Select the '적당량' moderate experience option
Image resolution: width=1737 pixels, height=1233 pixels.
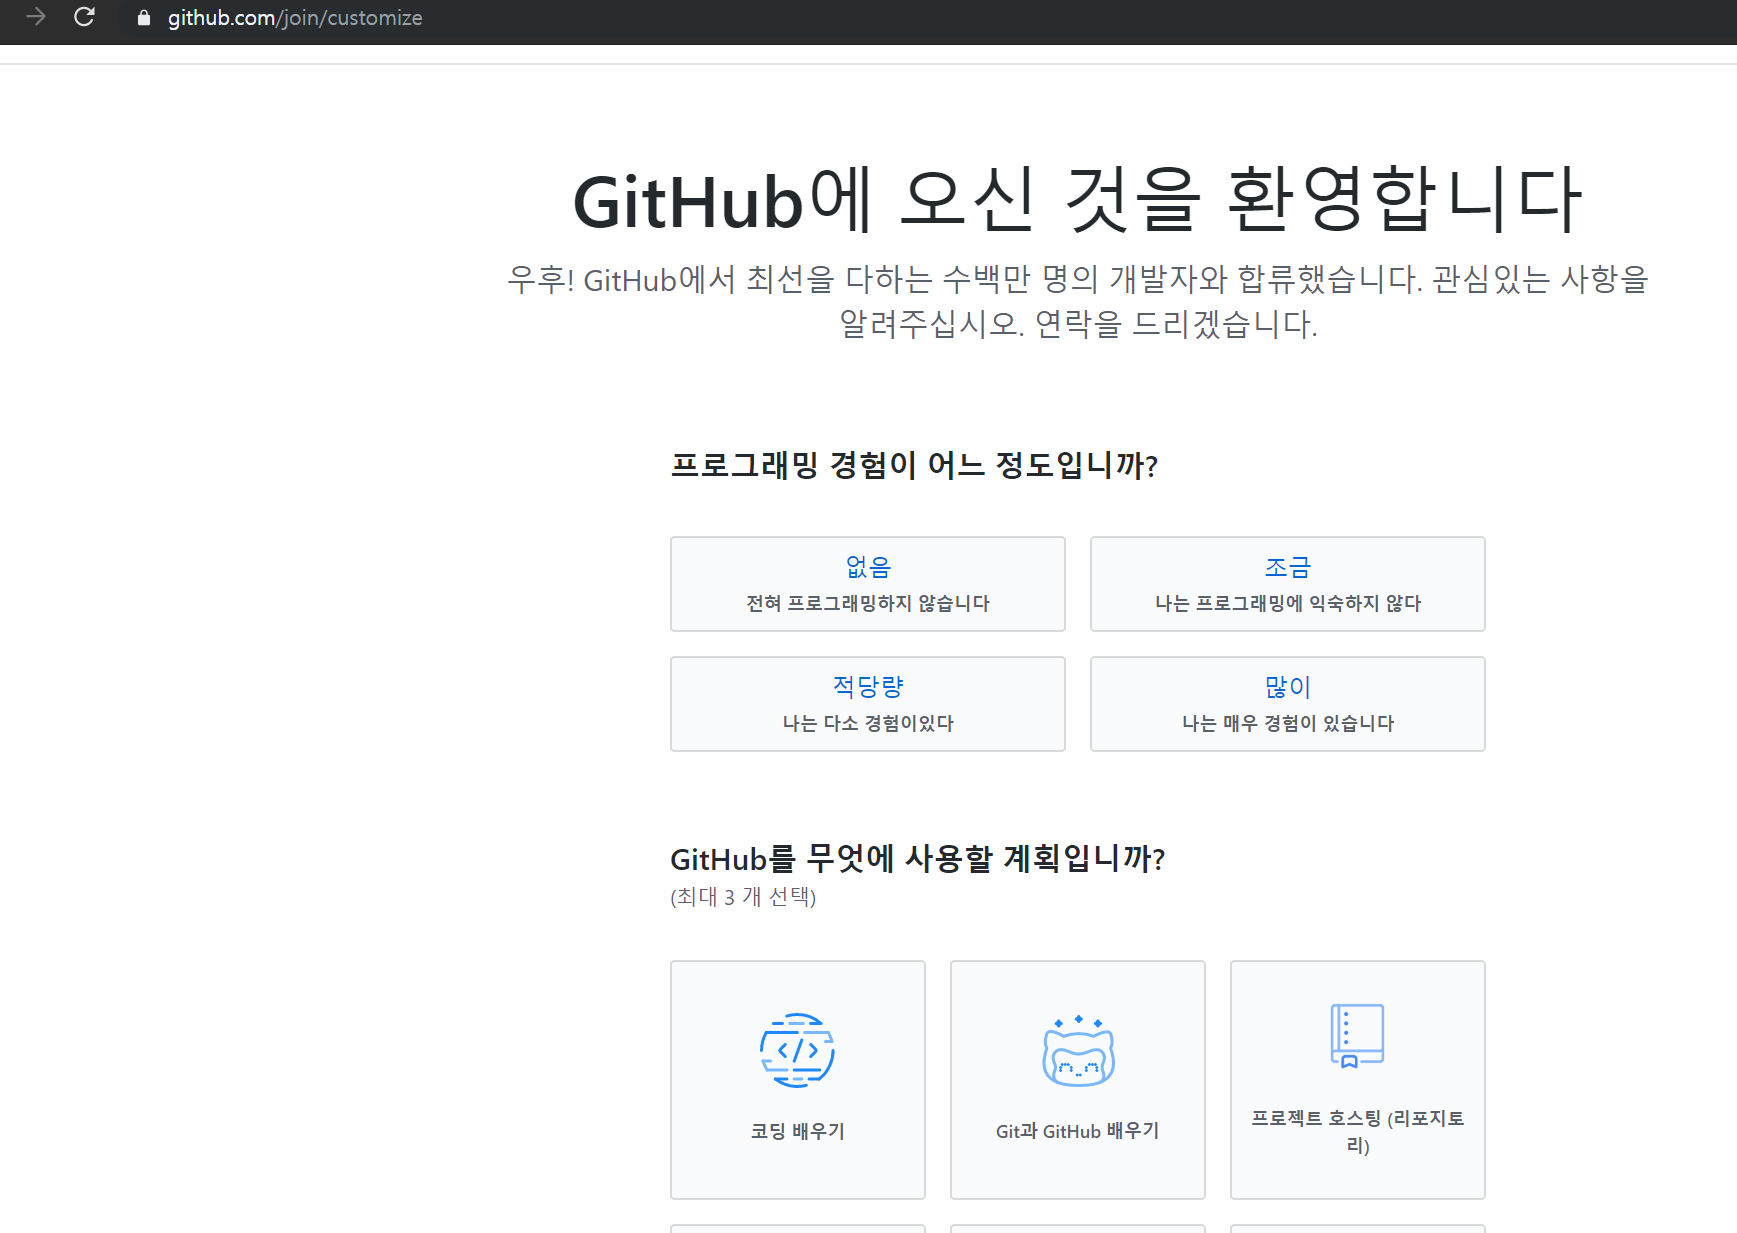click(868, 704)
